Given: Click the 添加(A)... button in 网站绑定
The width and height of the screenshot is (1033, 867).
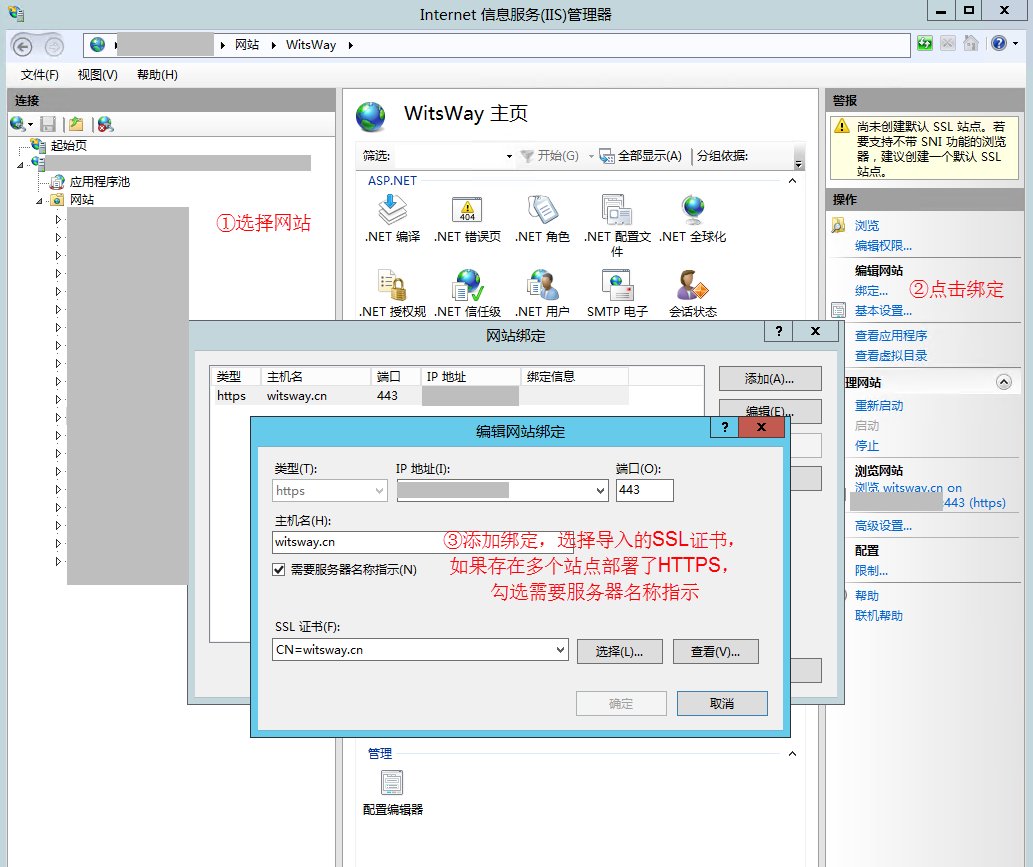Looking at the screenshot, I should tap(770, 379).
